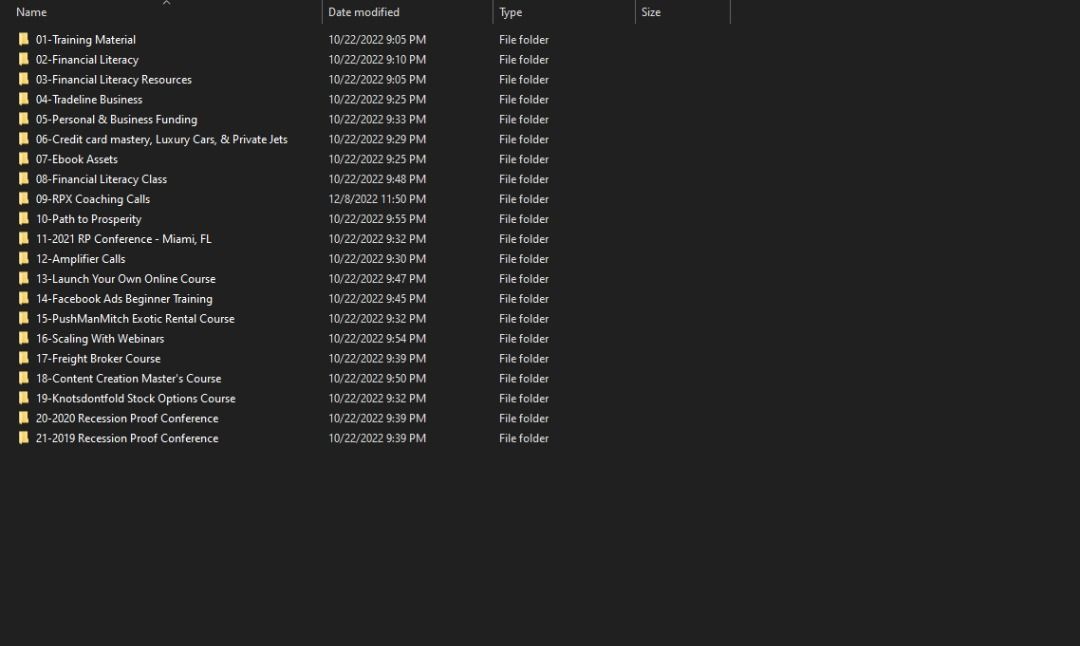The height and width of the screenshot is (646, 1080).
Task: Click the Type column header
Action: click(511, 13)
